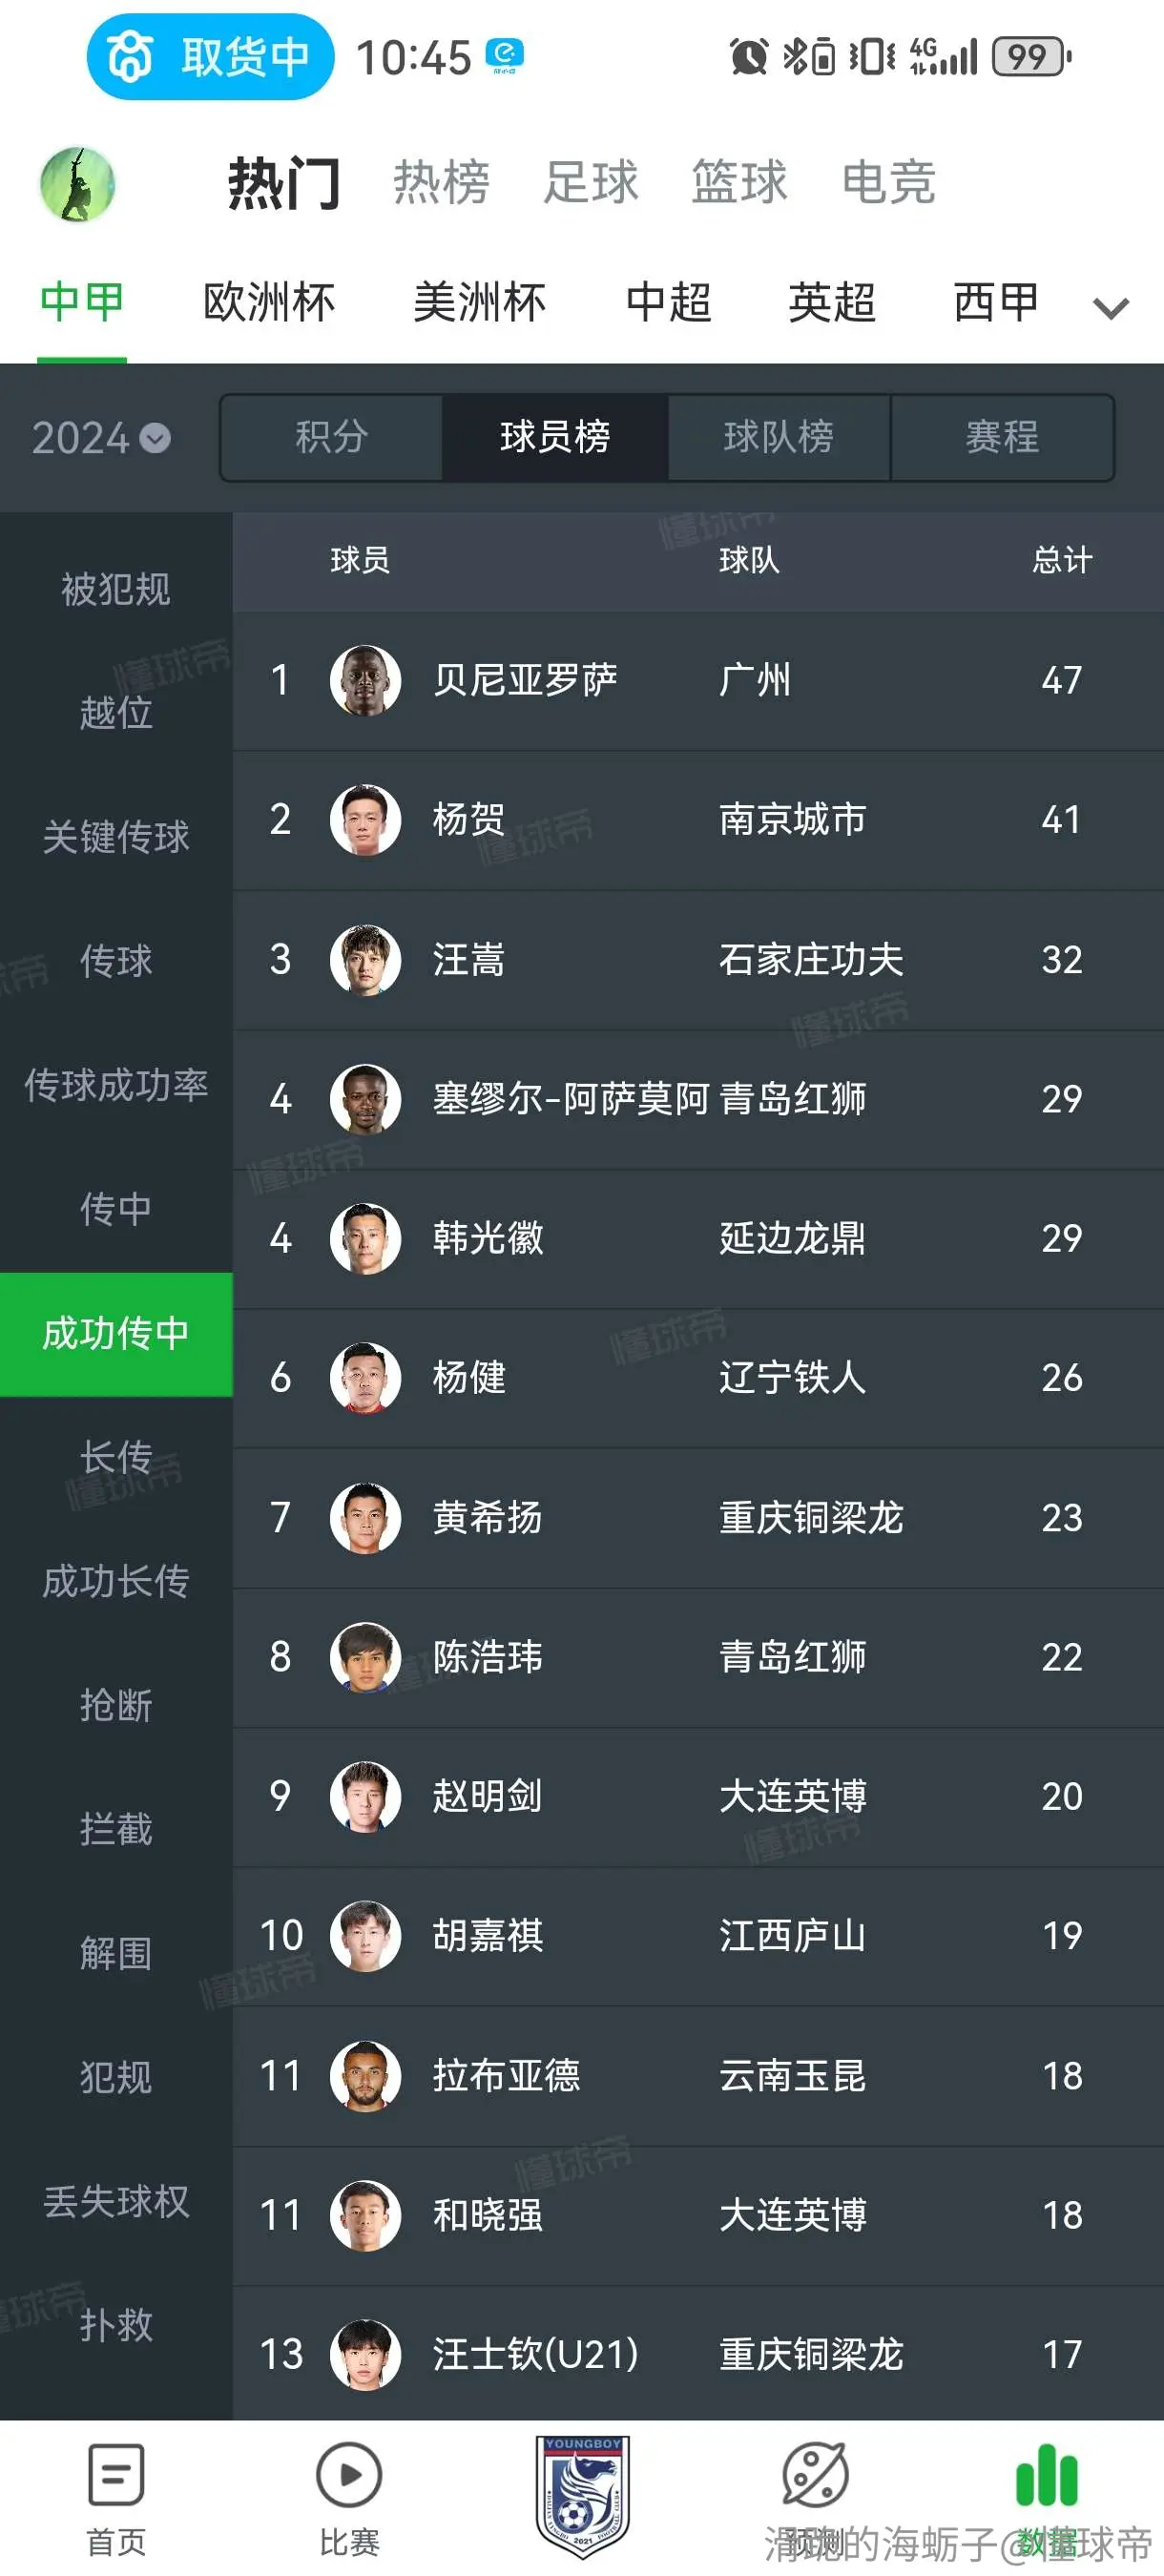Screen dimensions: 1164x2576
Task: Expand the league list chevron
Action: (1111, 307)
